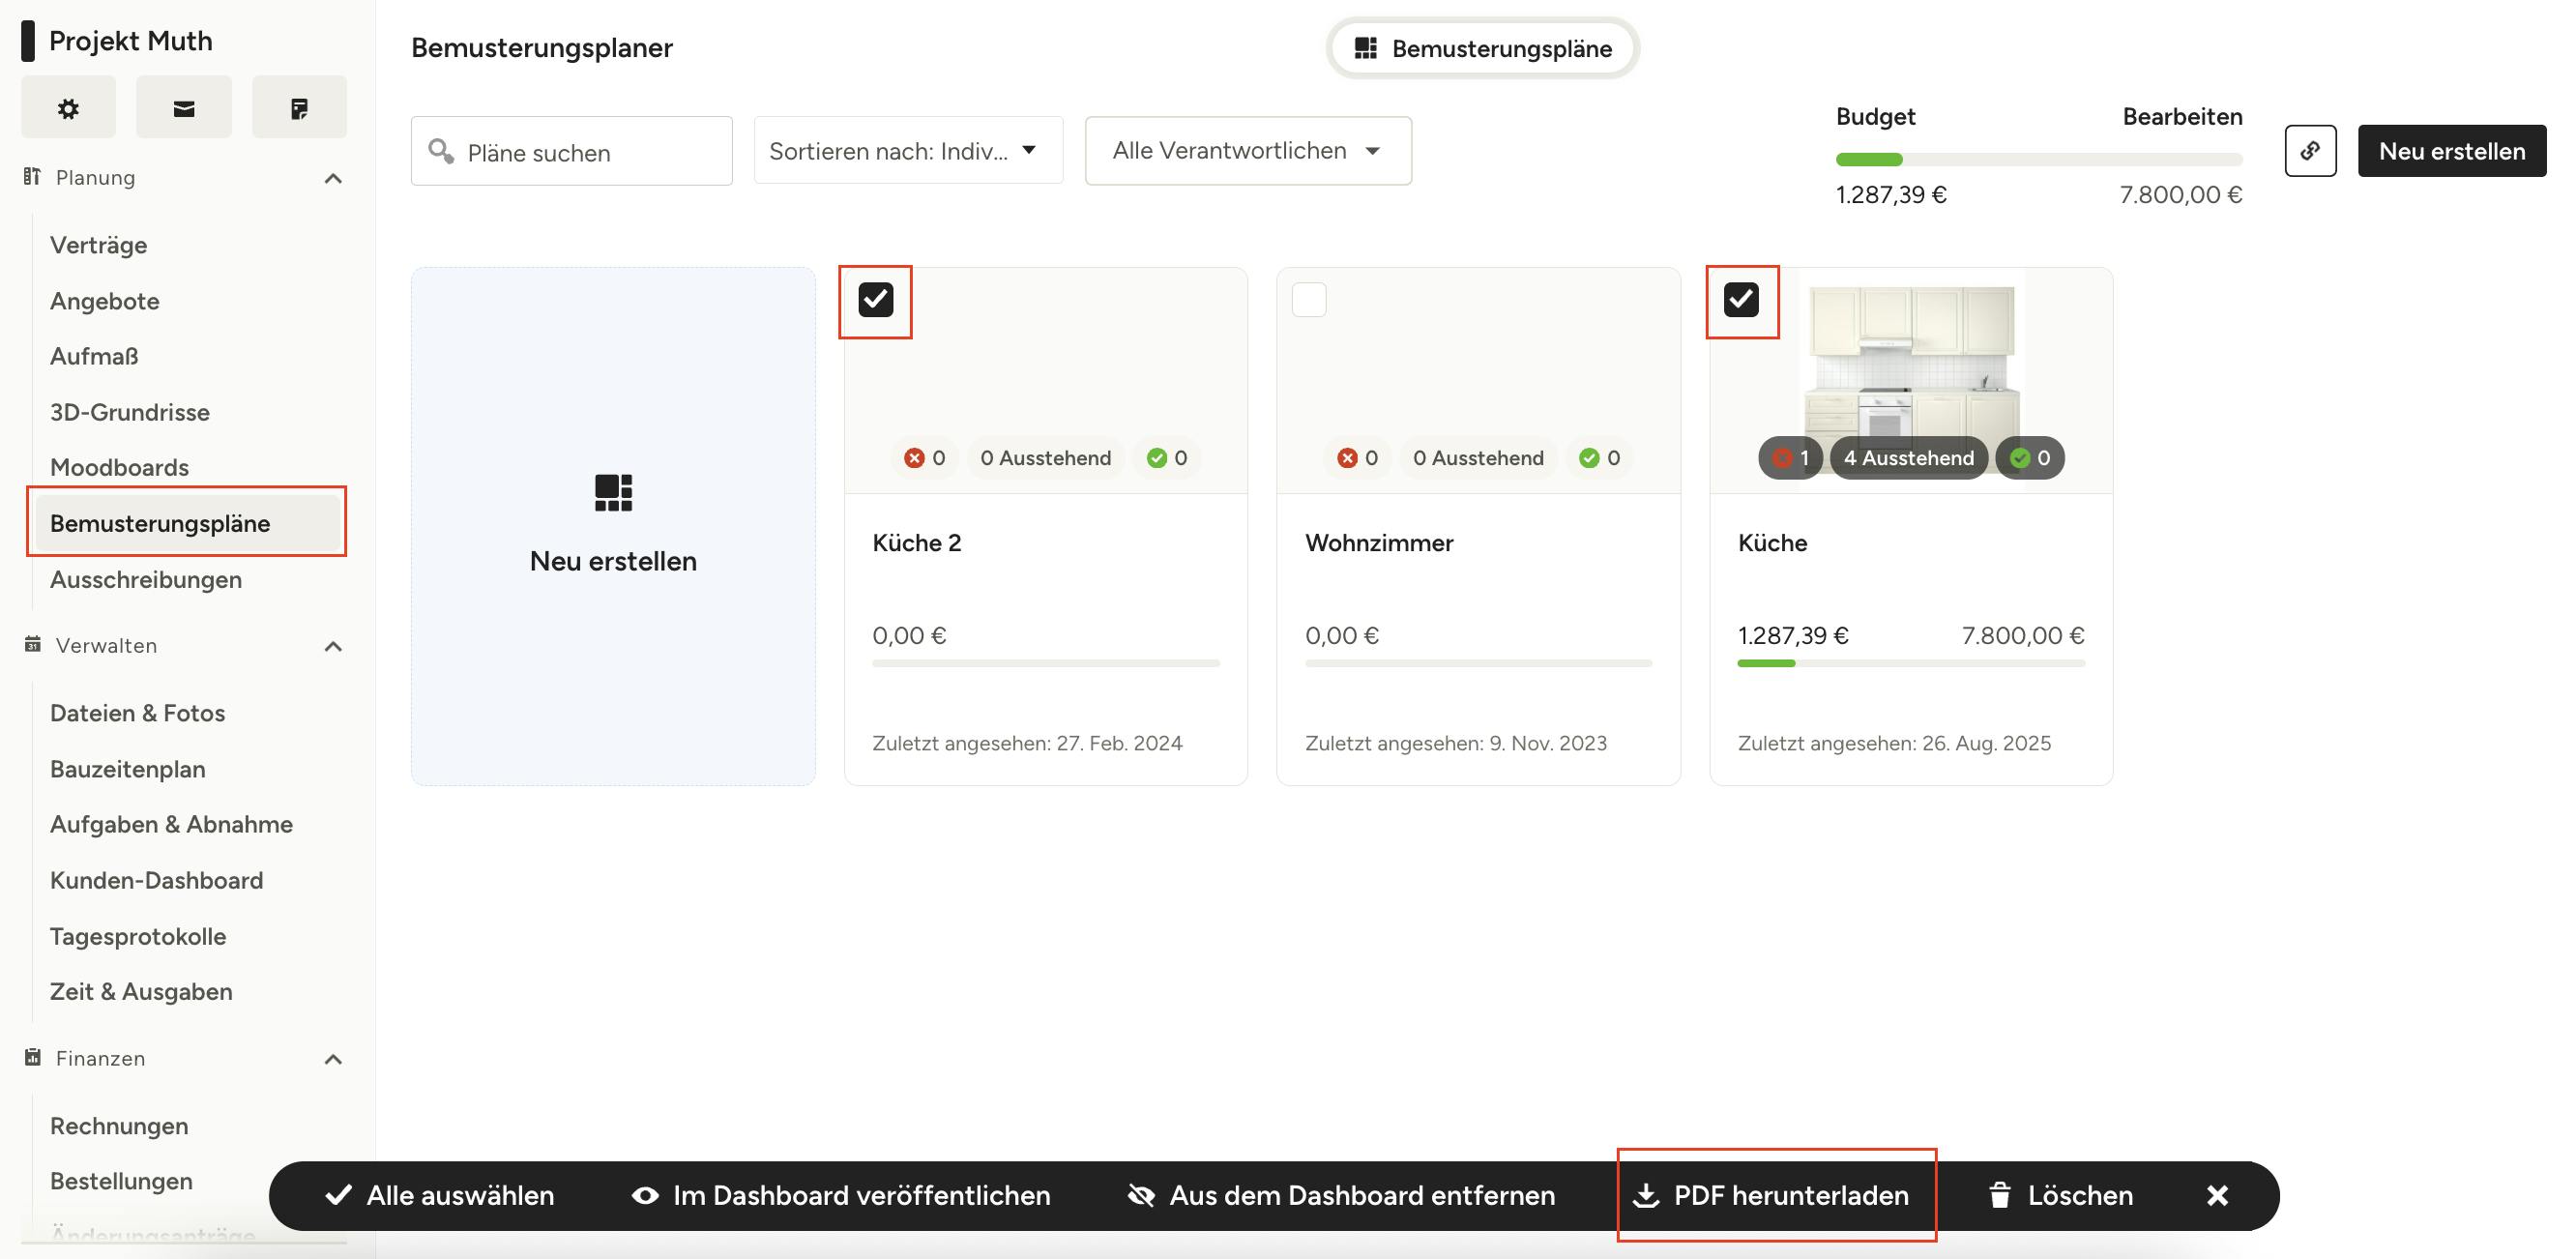Click the black Neu erstellen button

tap(2451, 151)
